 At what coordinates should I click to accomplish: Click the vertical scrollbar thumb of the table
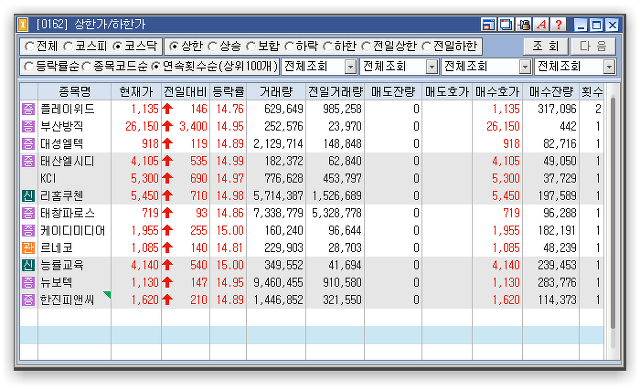pyautogui.click(x=612, y=212)
